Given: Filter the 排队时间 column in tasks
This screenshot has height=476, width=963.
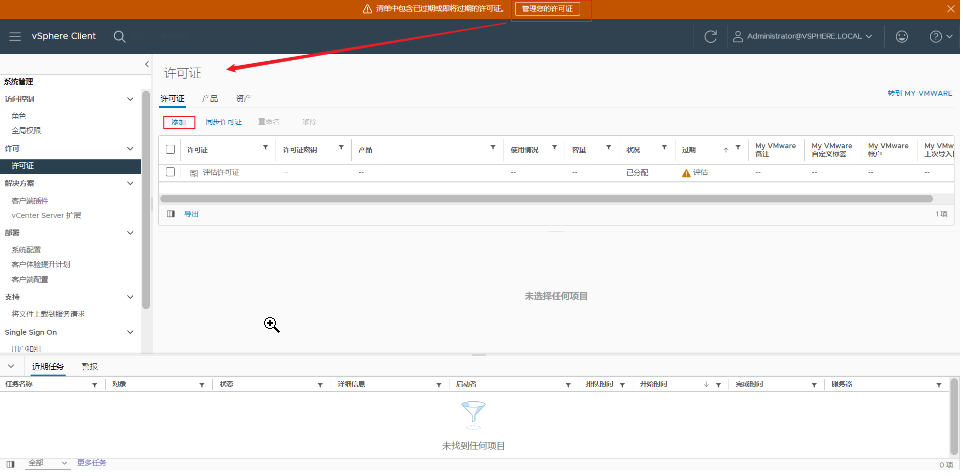Looking at the screenshot, I should click(622, 384).
